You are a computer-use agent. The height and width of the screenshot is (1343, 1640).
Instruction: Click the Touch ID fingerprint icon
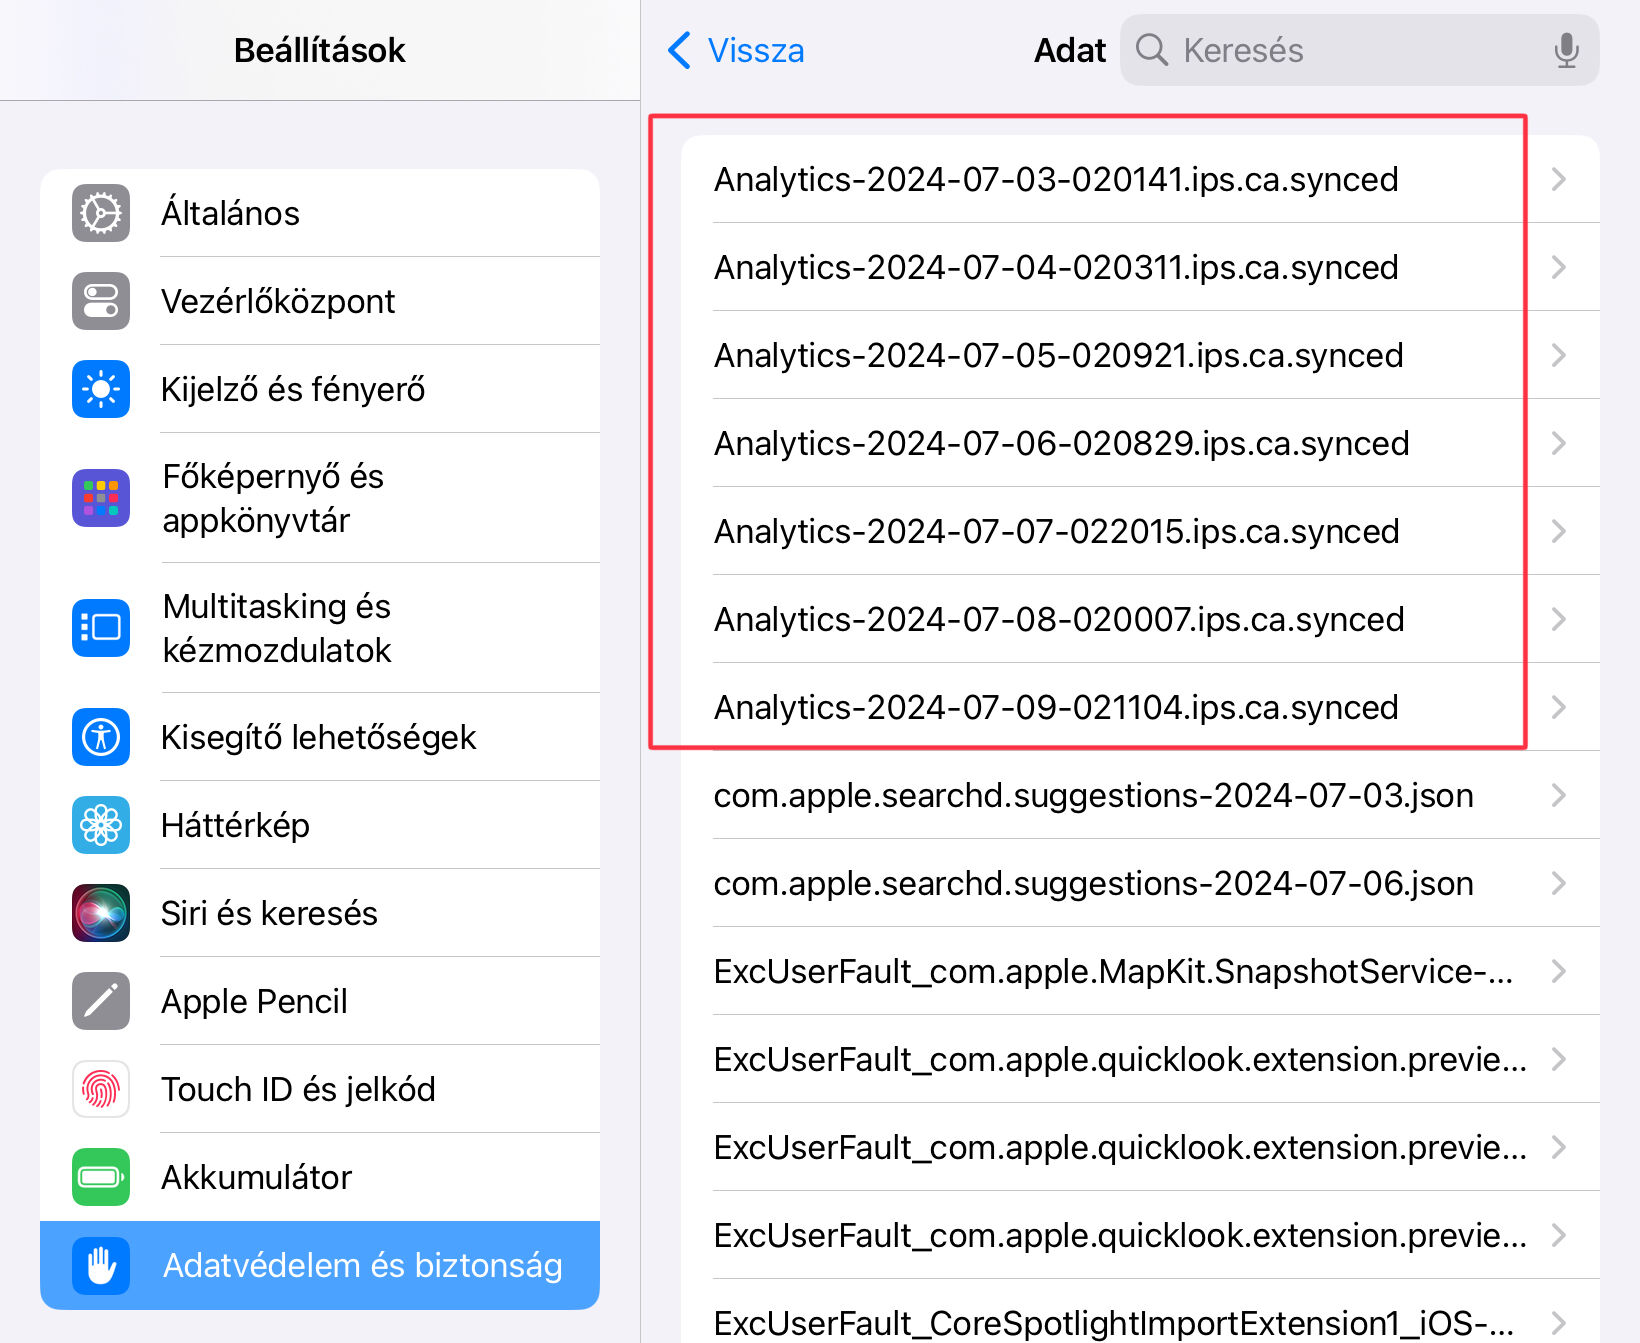point(101,1089)
